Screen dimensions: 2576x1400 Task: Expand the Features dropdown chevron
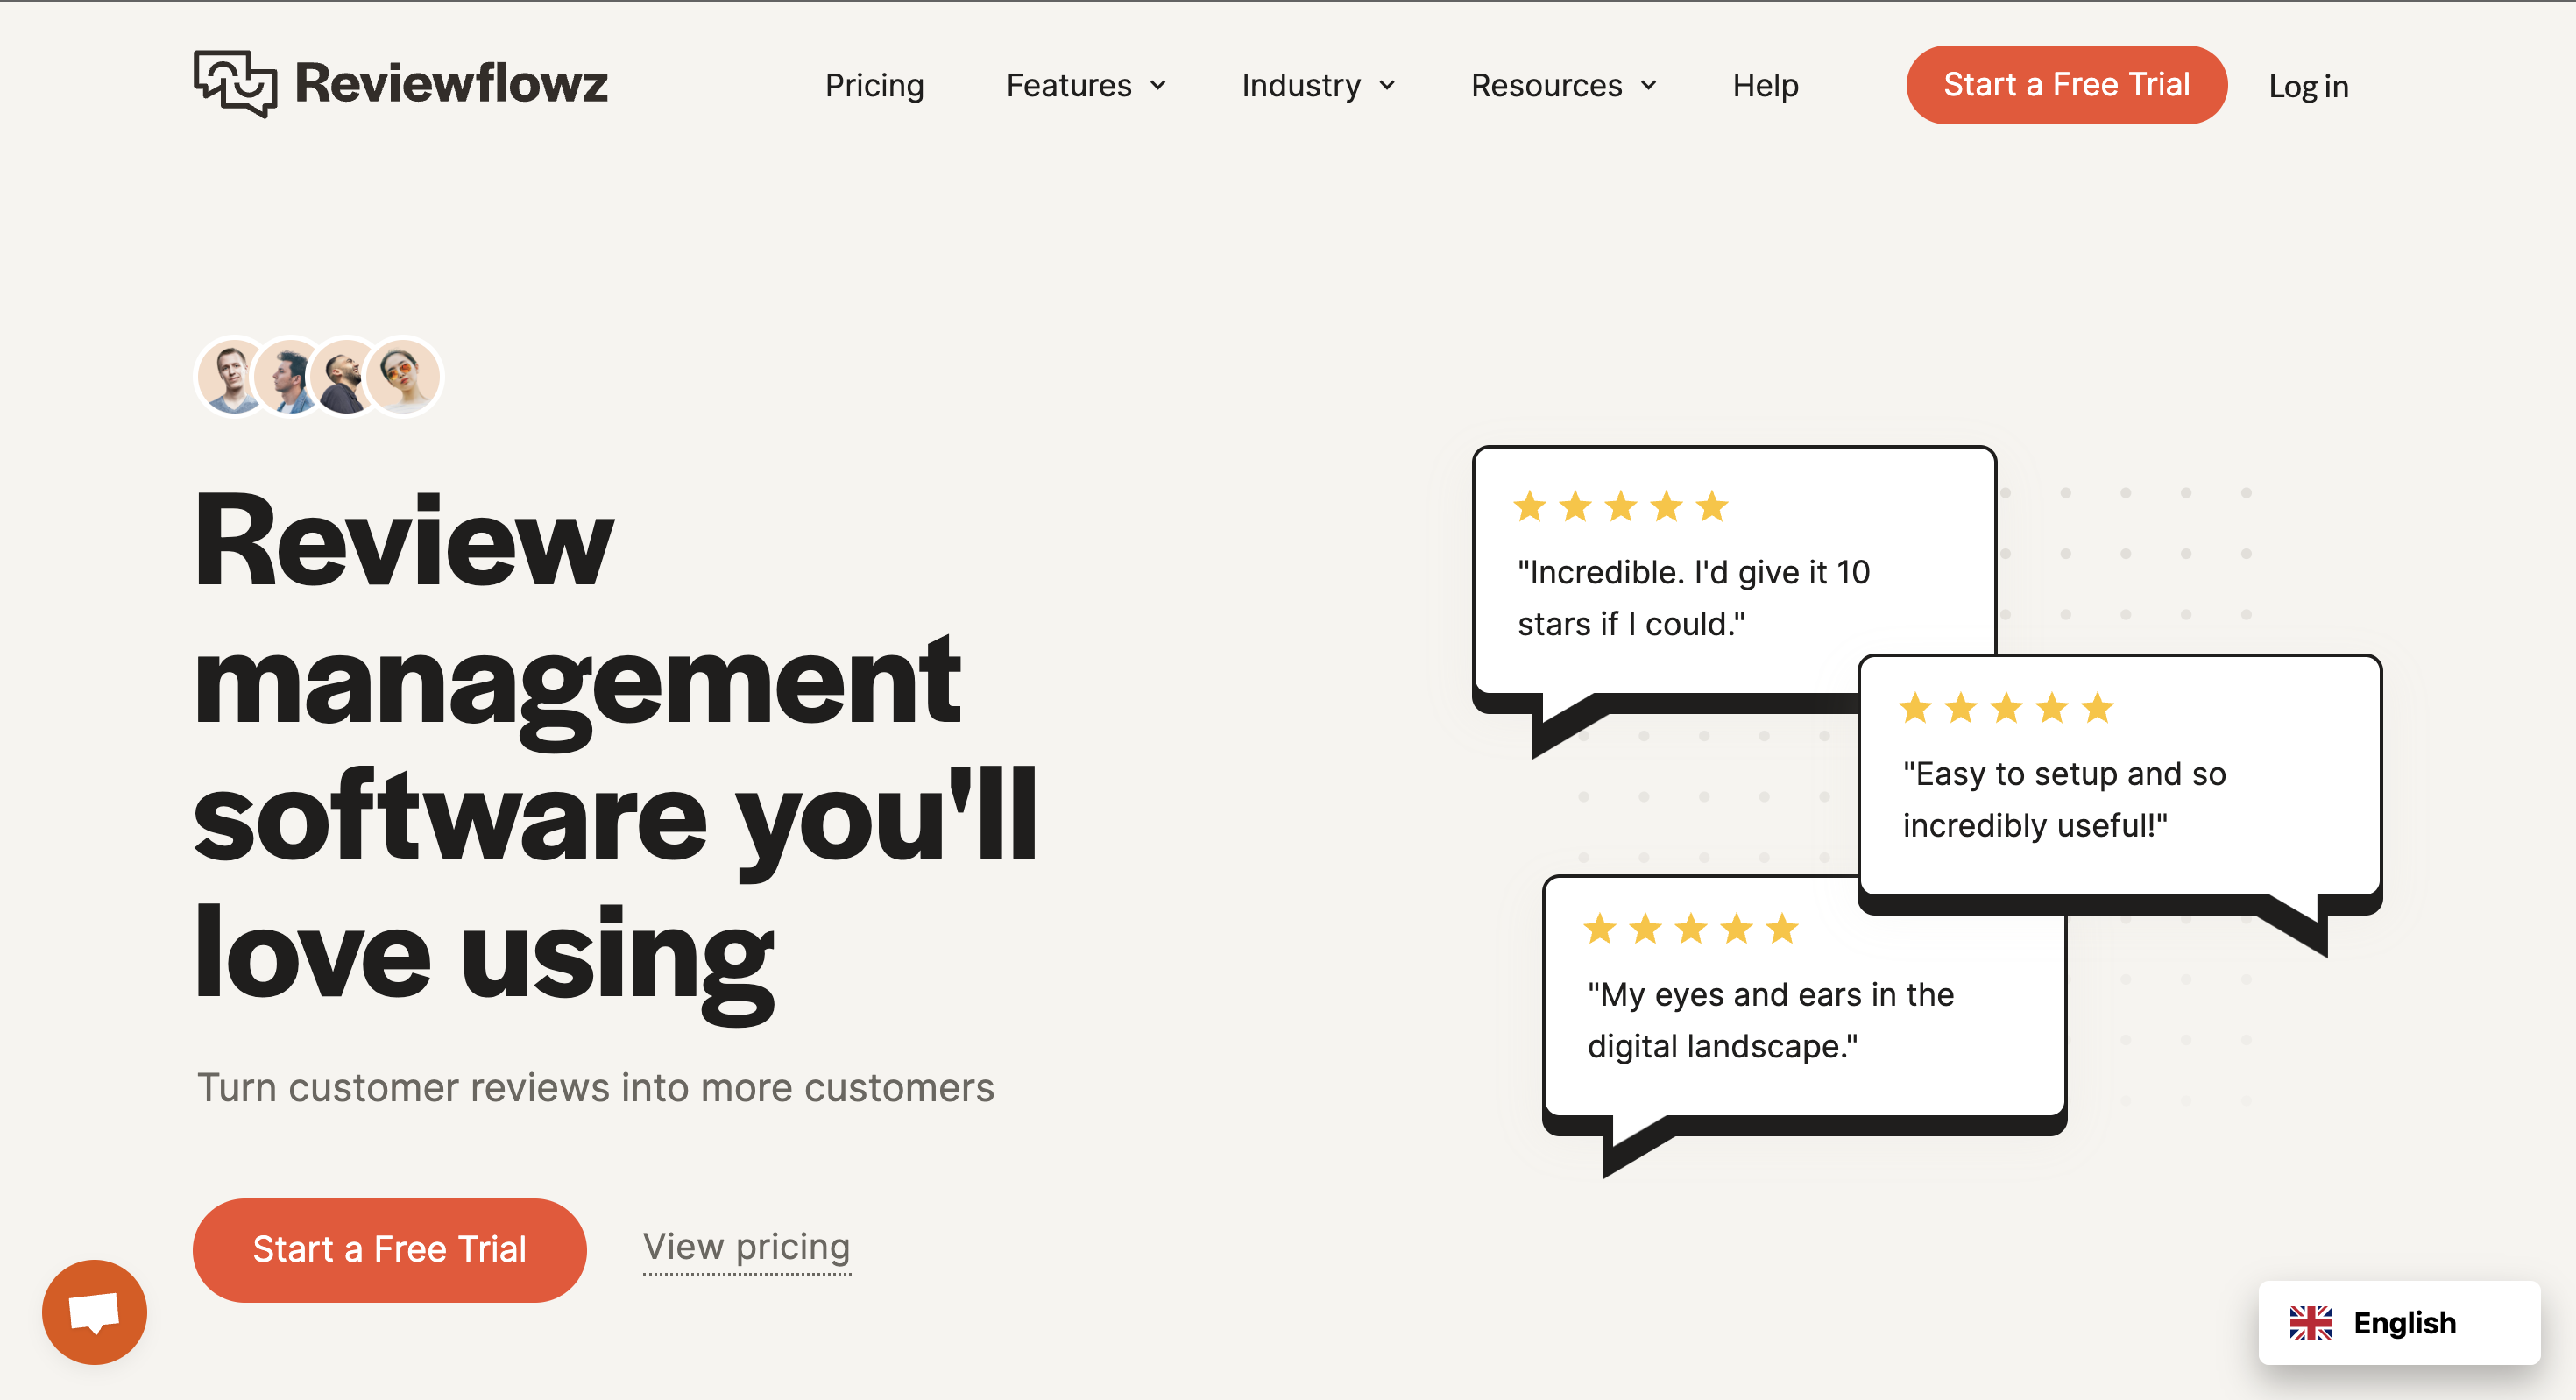pyautogui.click(x=1158, y=86)
